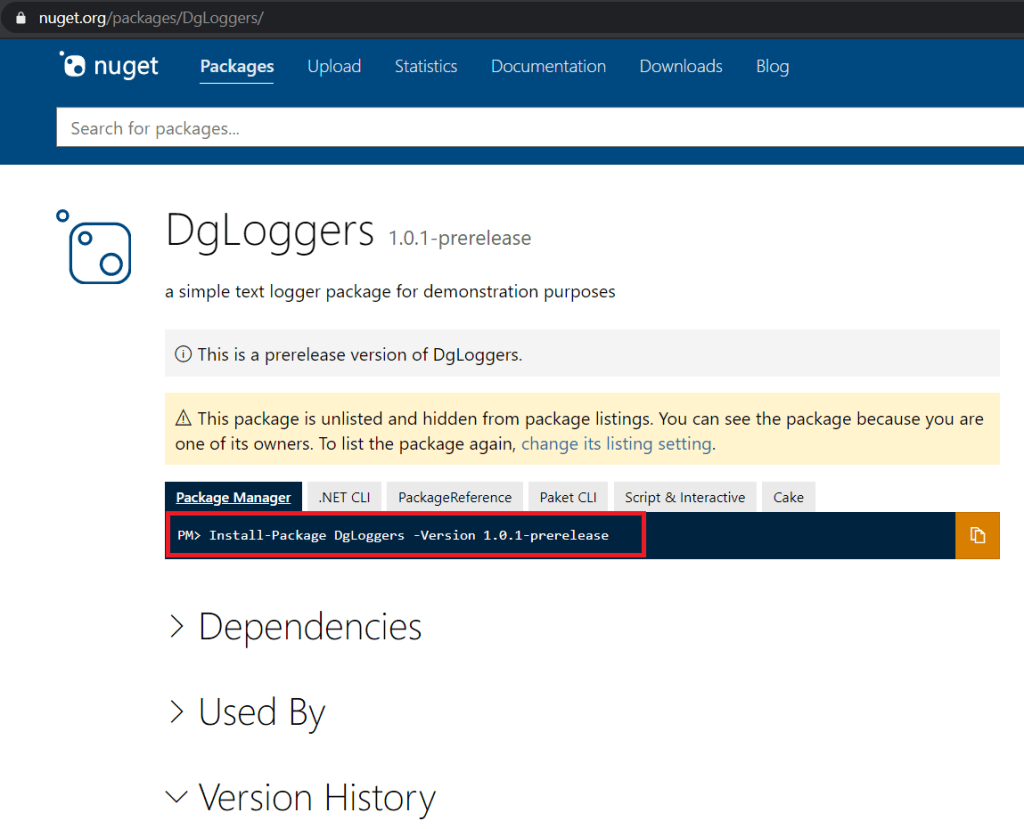1024x829 pixels.
Task: Click the DgLoggers package icon
Action: (x=98, y=247)
